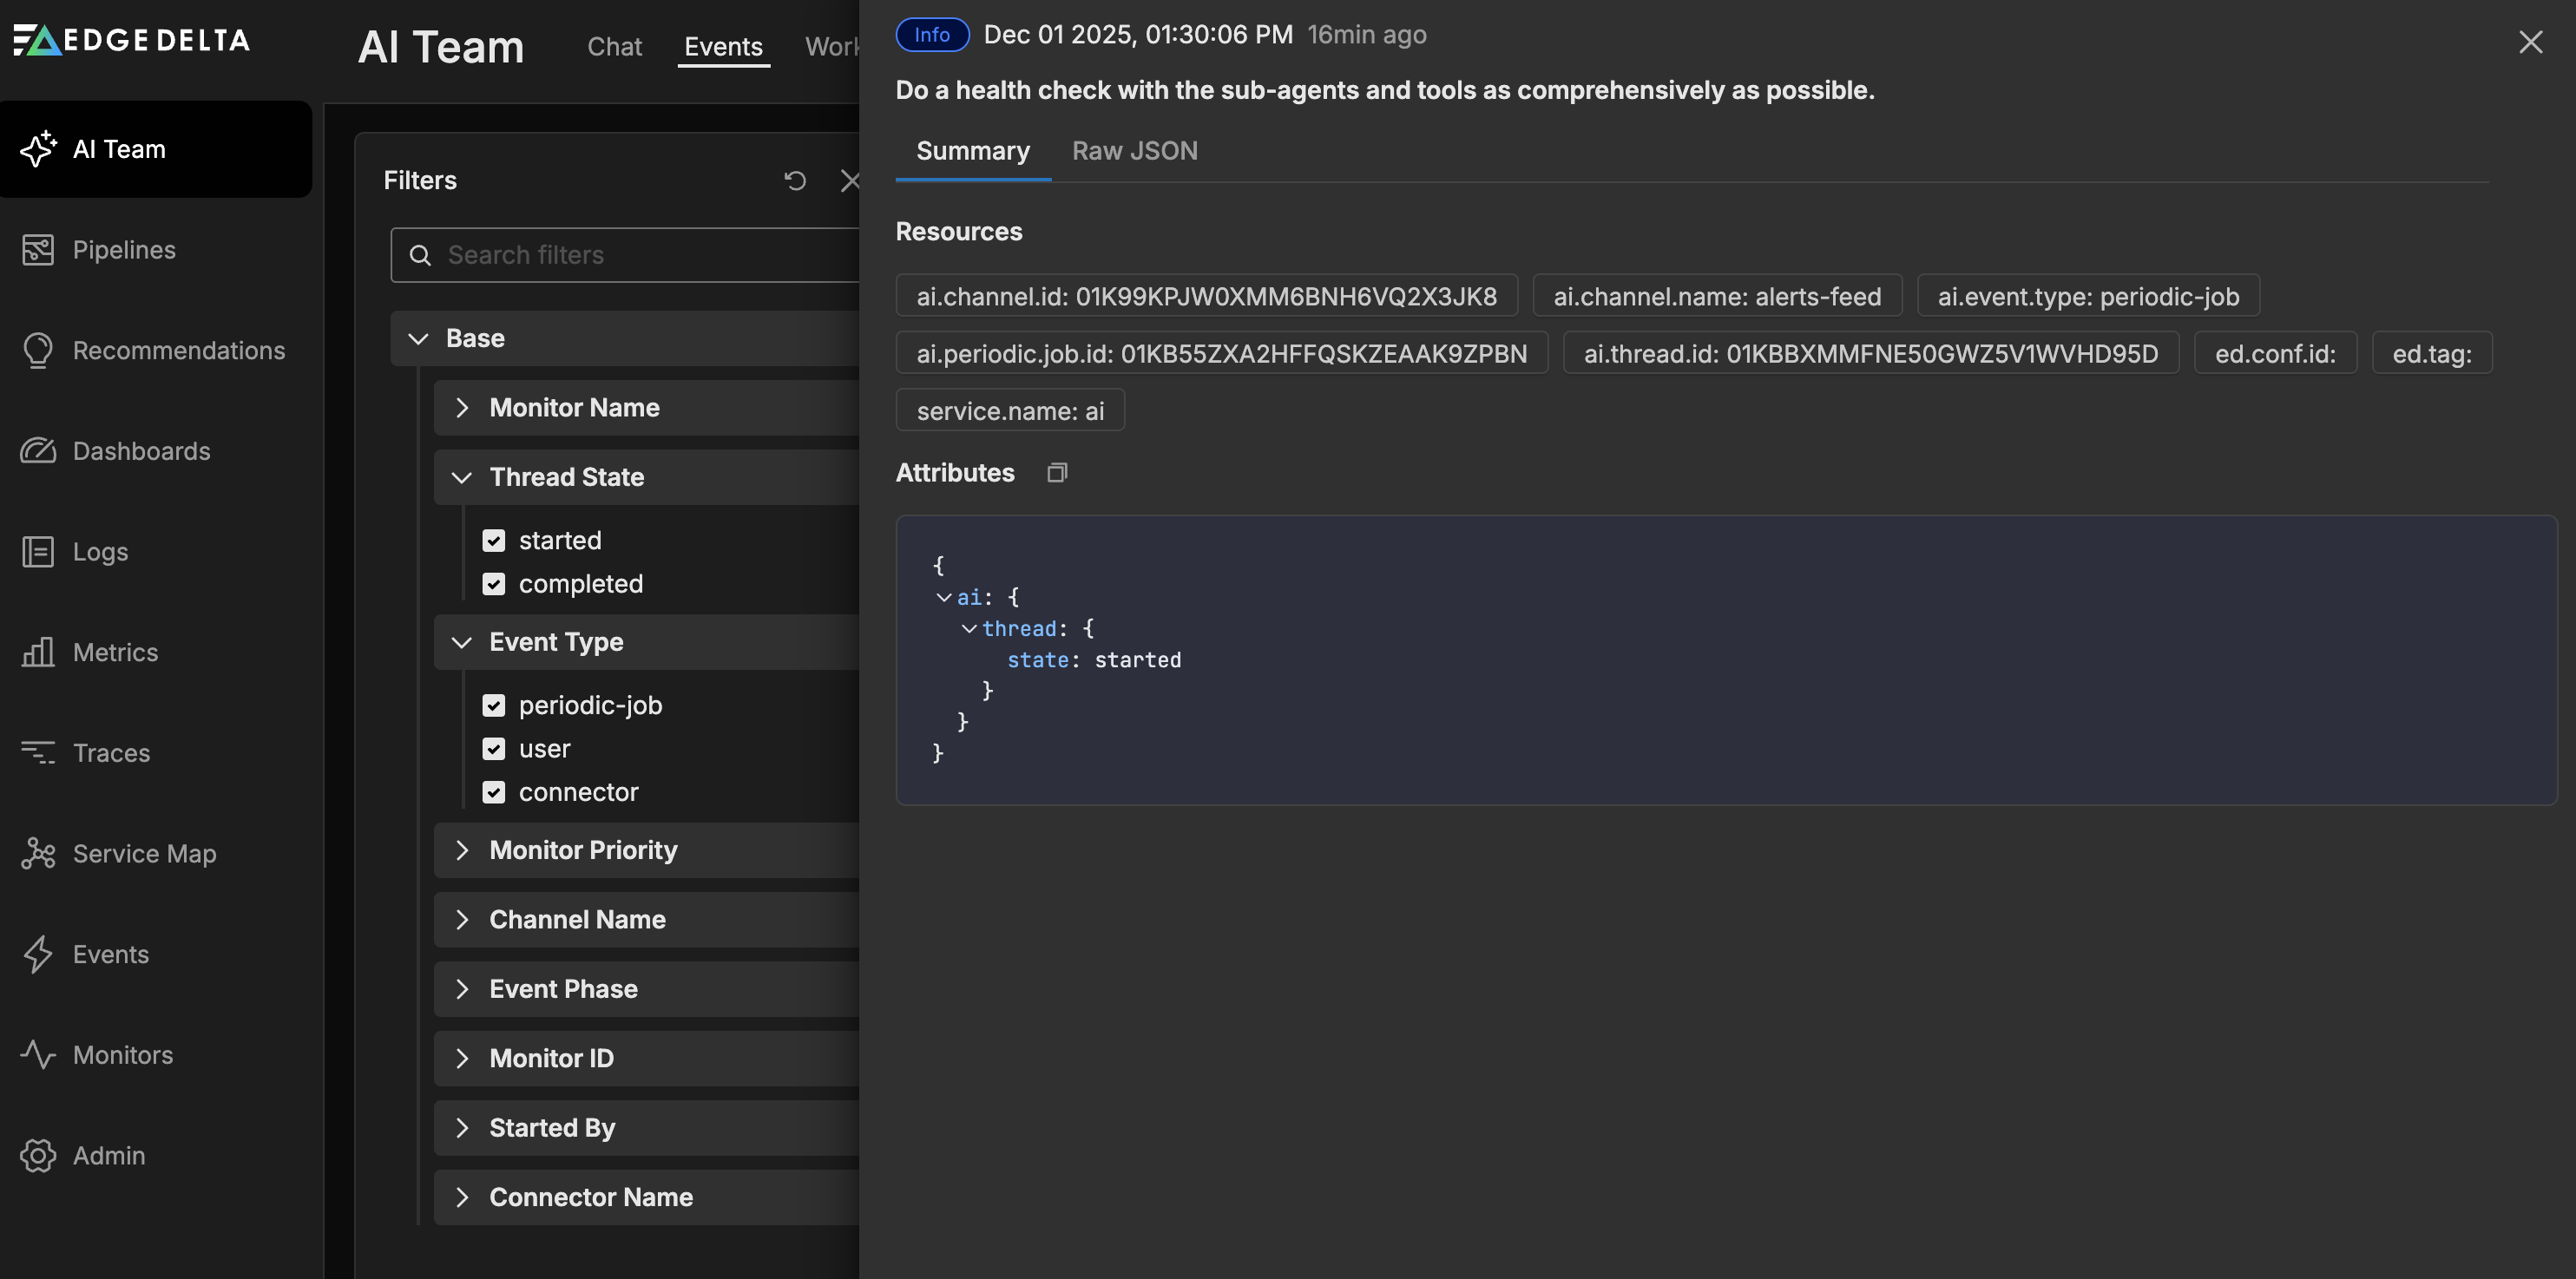Click the Edge Delta logo

tap(130, 40)
